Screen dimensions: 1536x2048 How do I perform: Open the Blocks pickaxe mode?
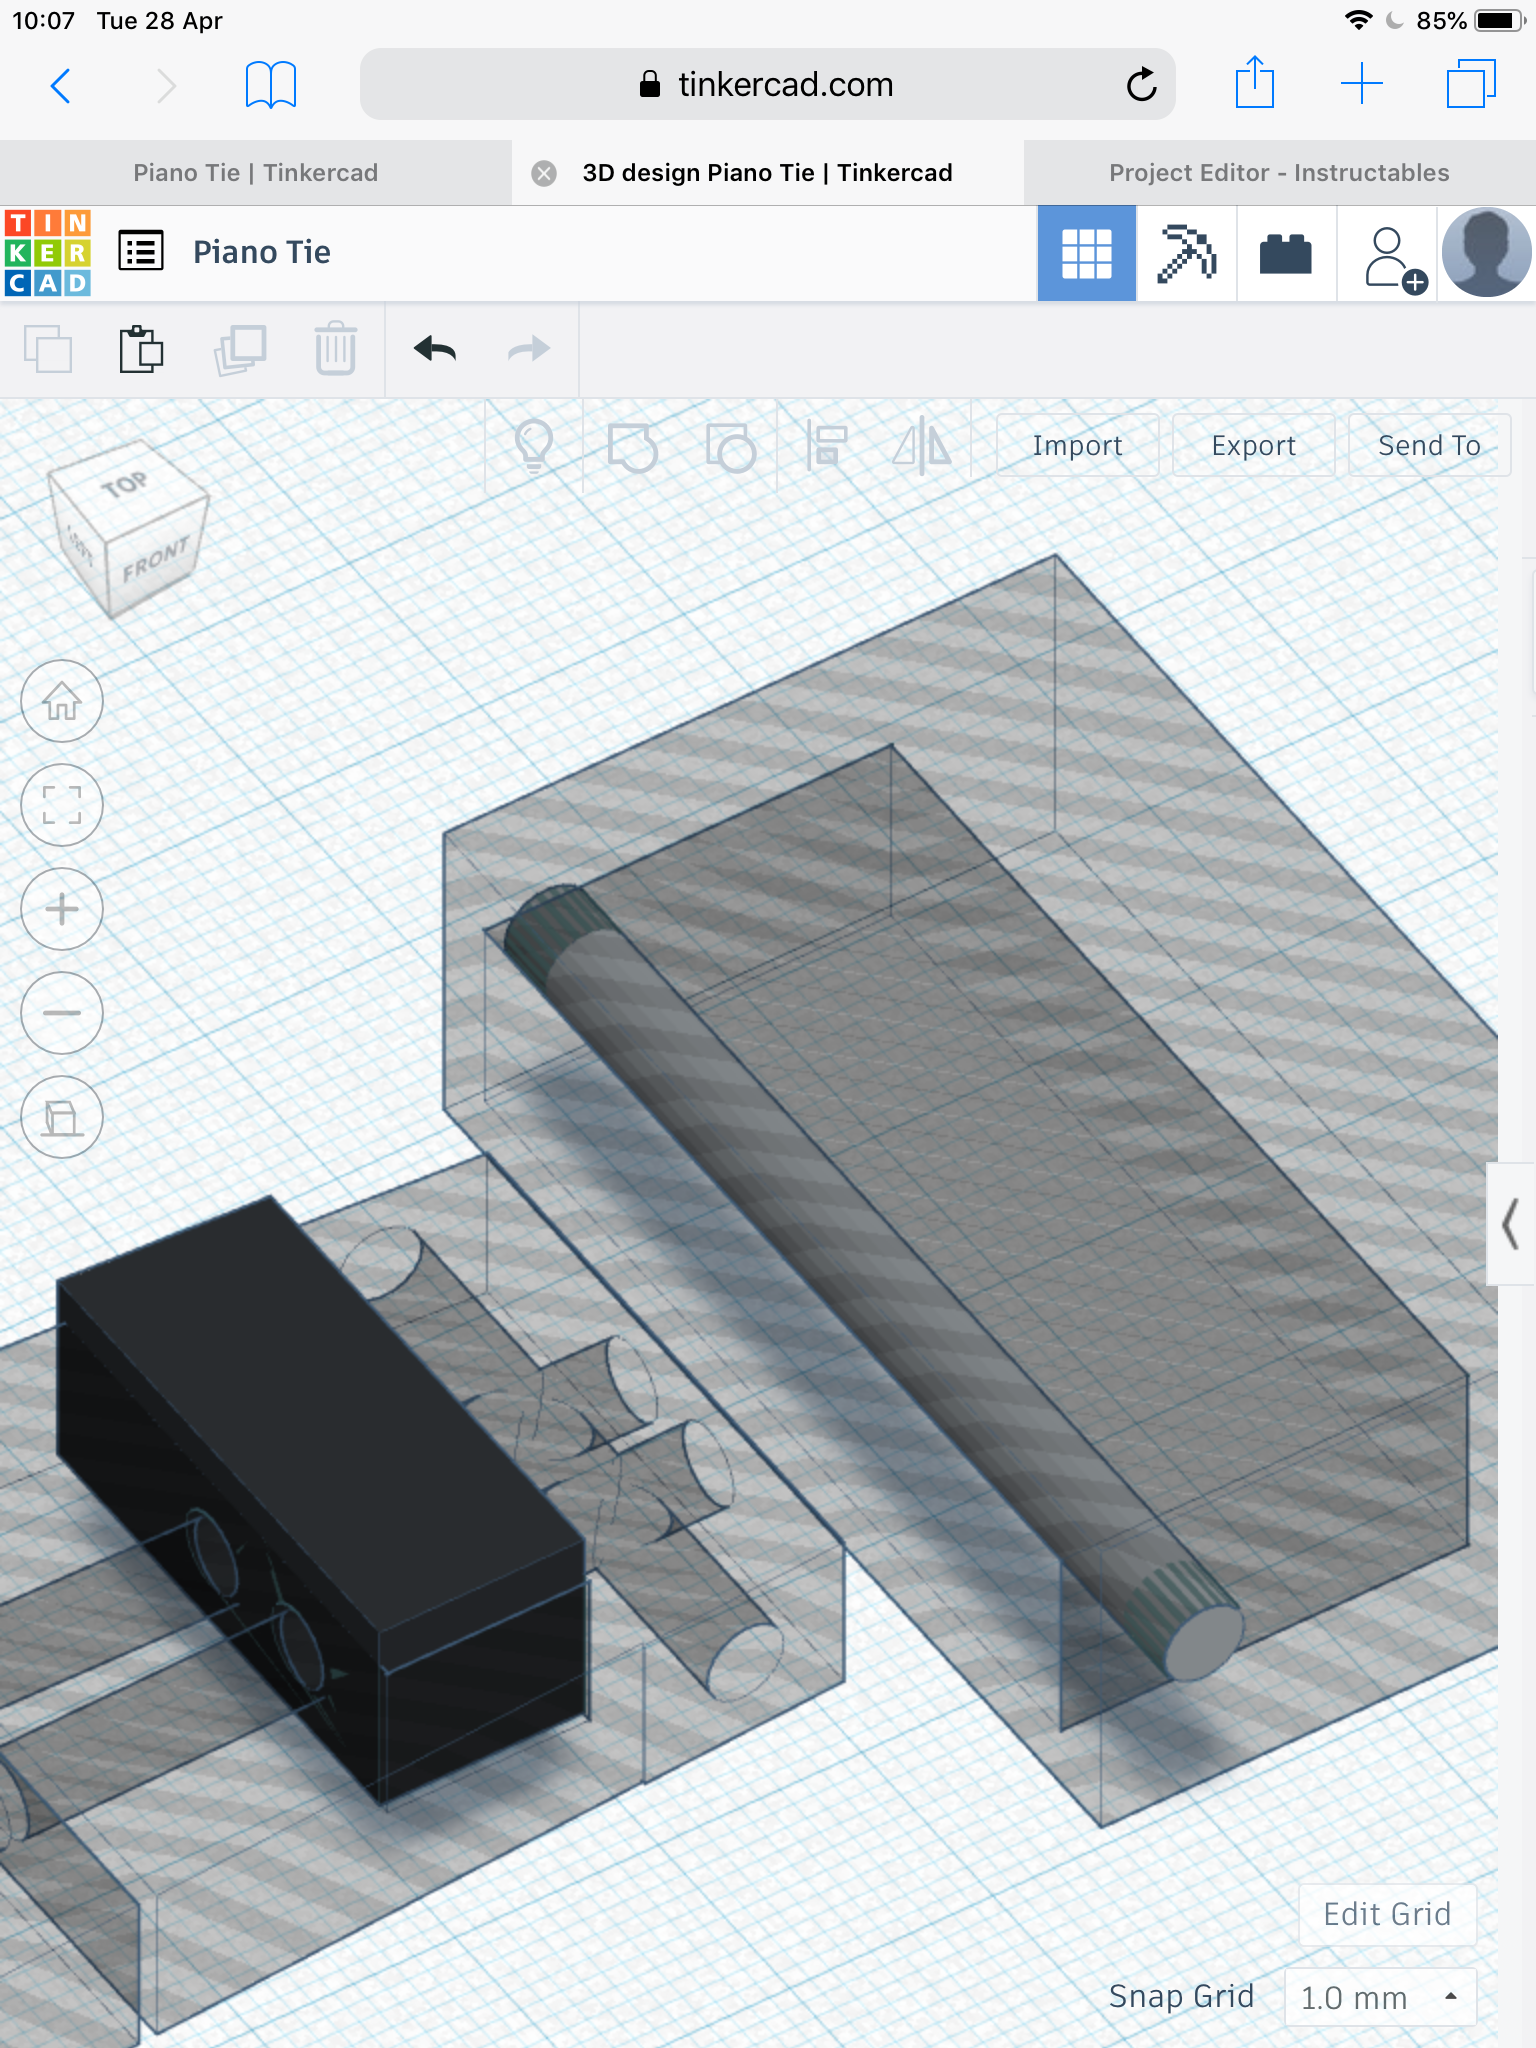[1187, 253]
